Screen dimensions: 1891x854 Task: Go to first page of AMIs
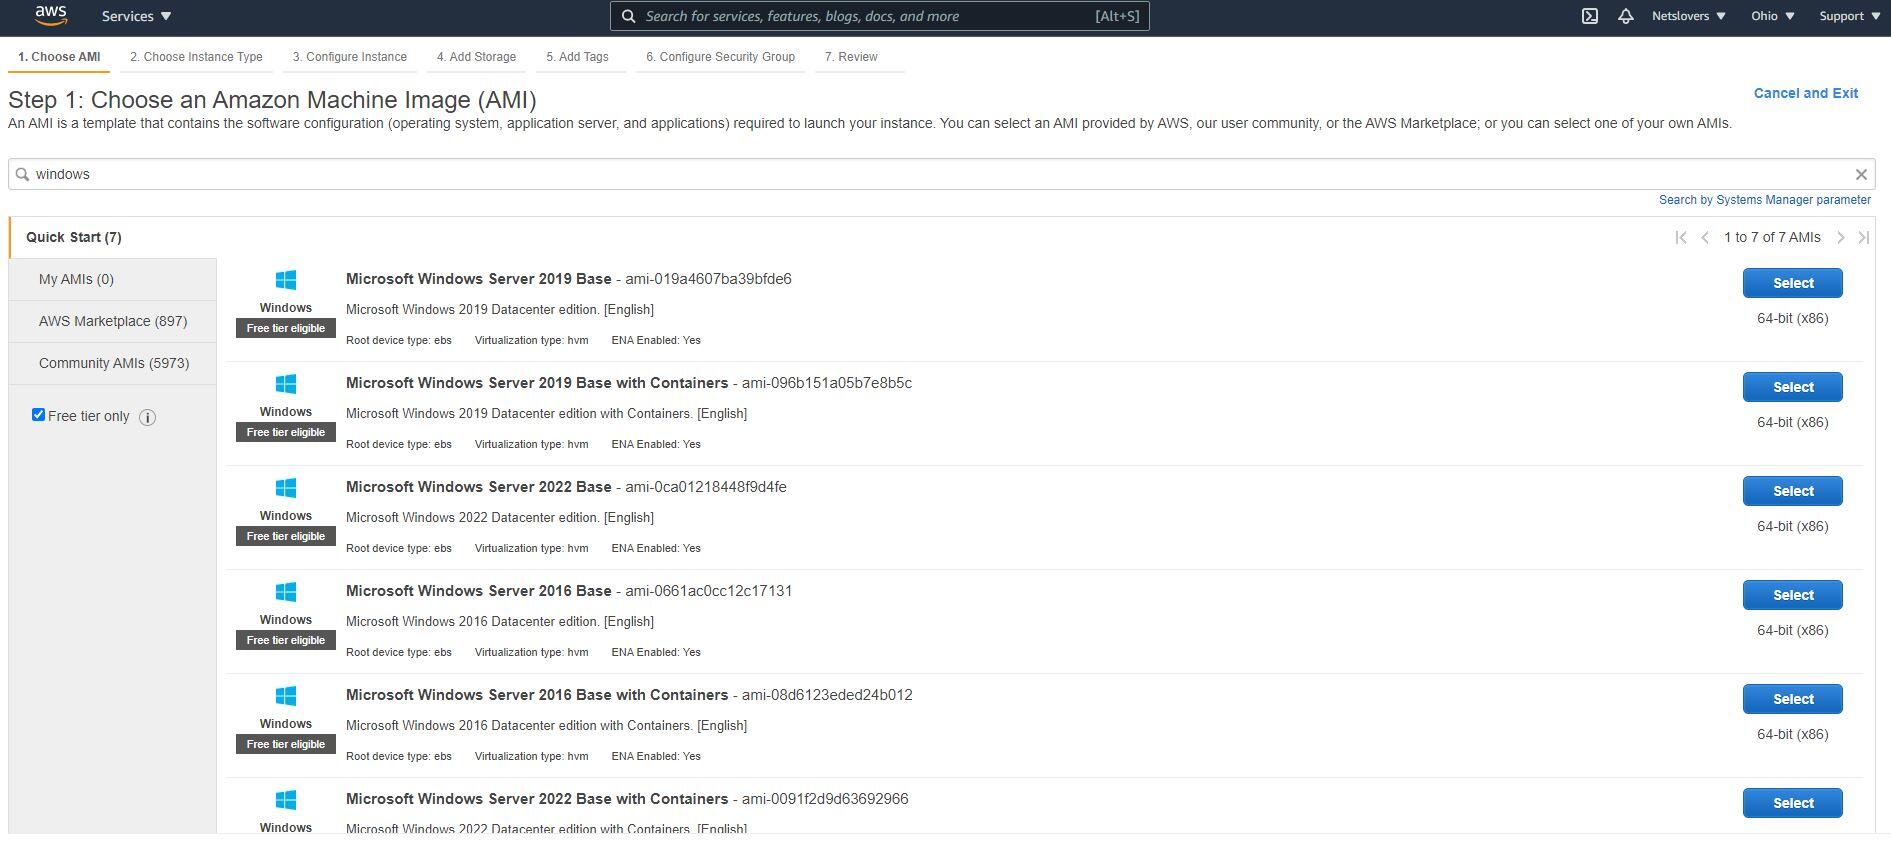(x=1680, y=237)
